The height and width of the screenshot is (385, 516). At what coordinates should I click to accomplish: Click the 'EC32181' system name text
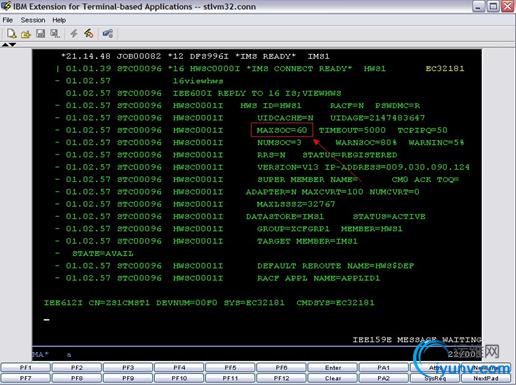pyautogui.click(x=445, y=68)
